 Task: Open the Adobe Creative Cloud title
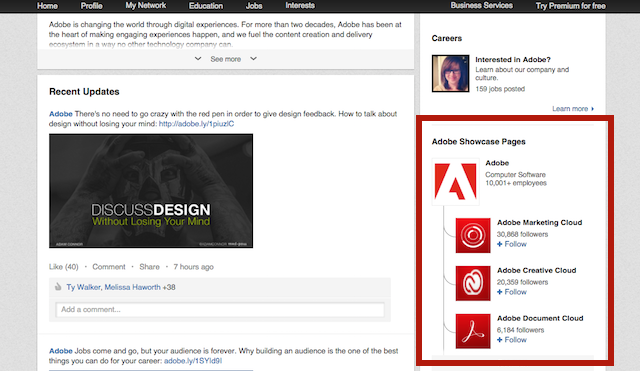tap(536, 270)
